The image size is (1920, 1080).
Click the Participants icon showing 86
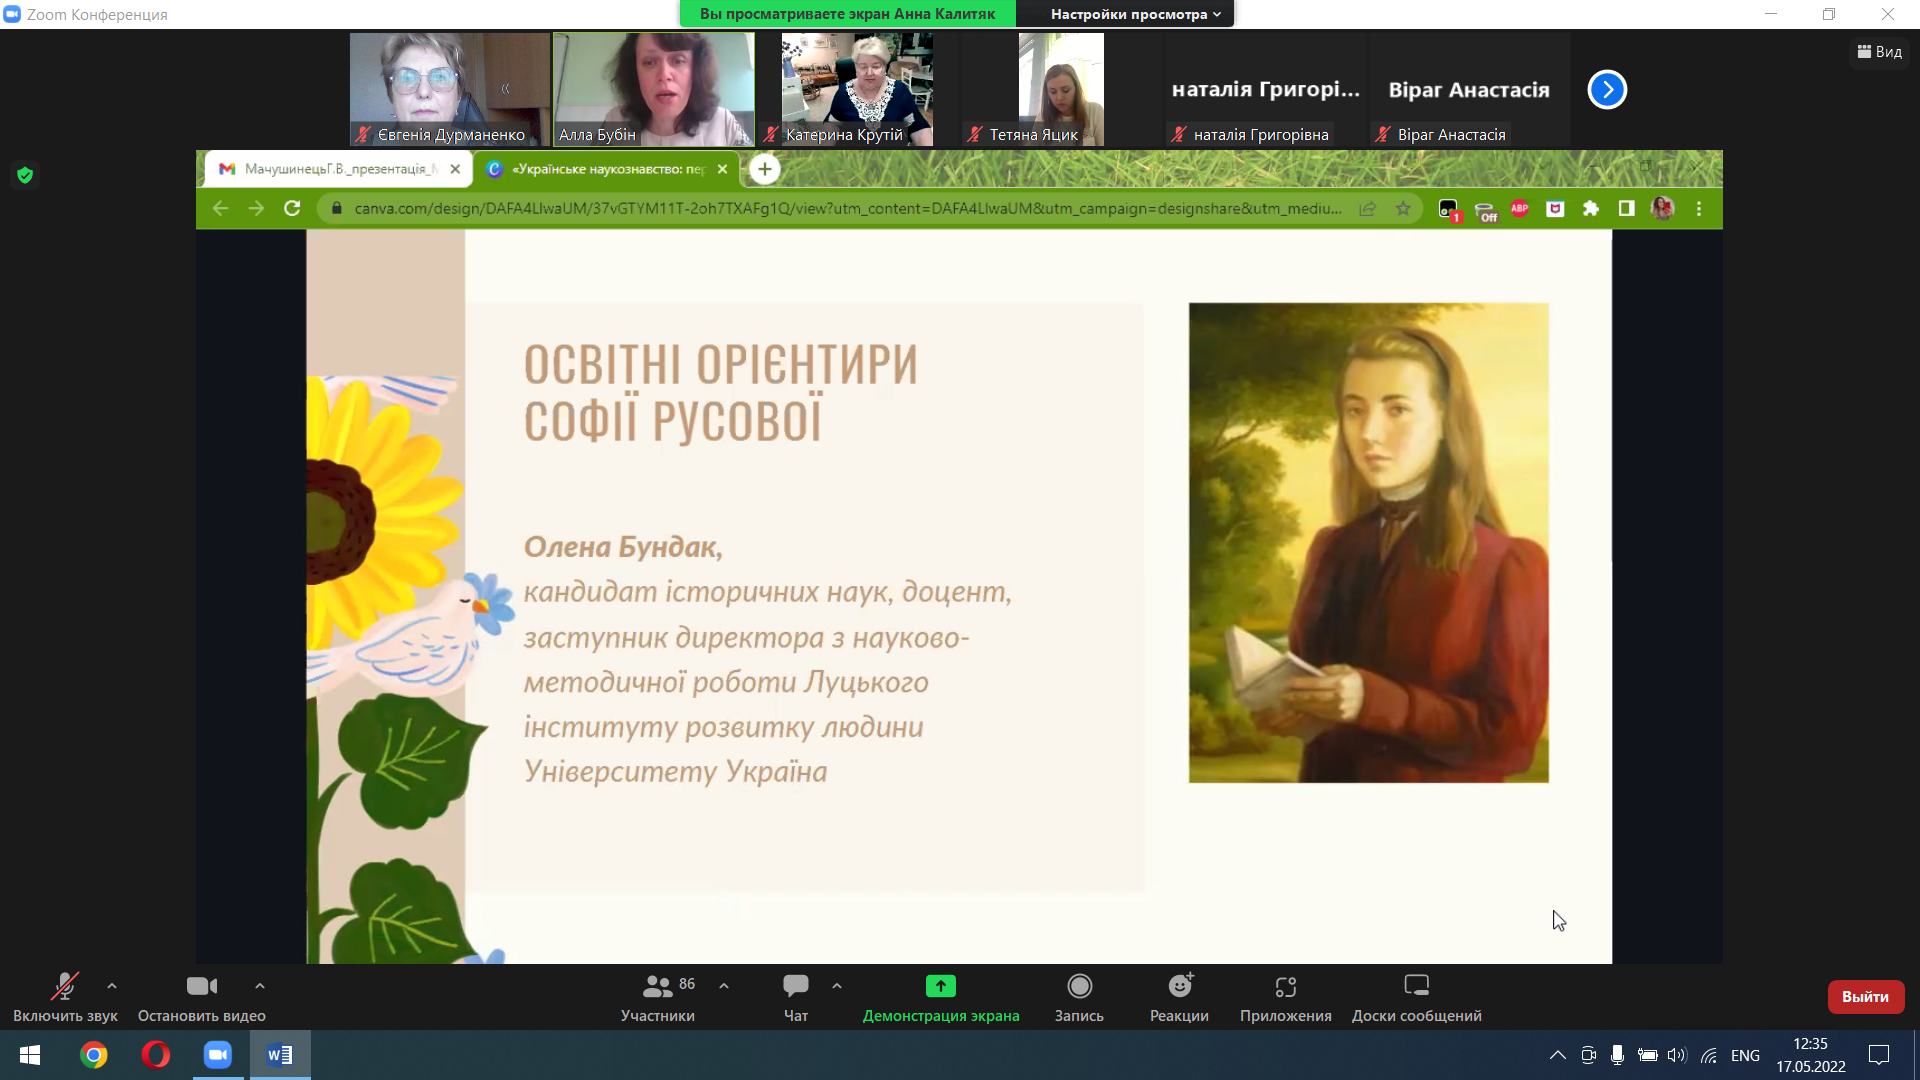coord(658,987)
